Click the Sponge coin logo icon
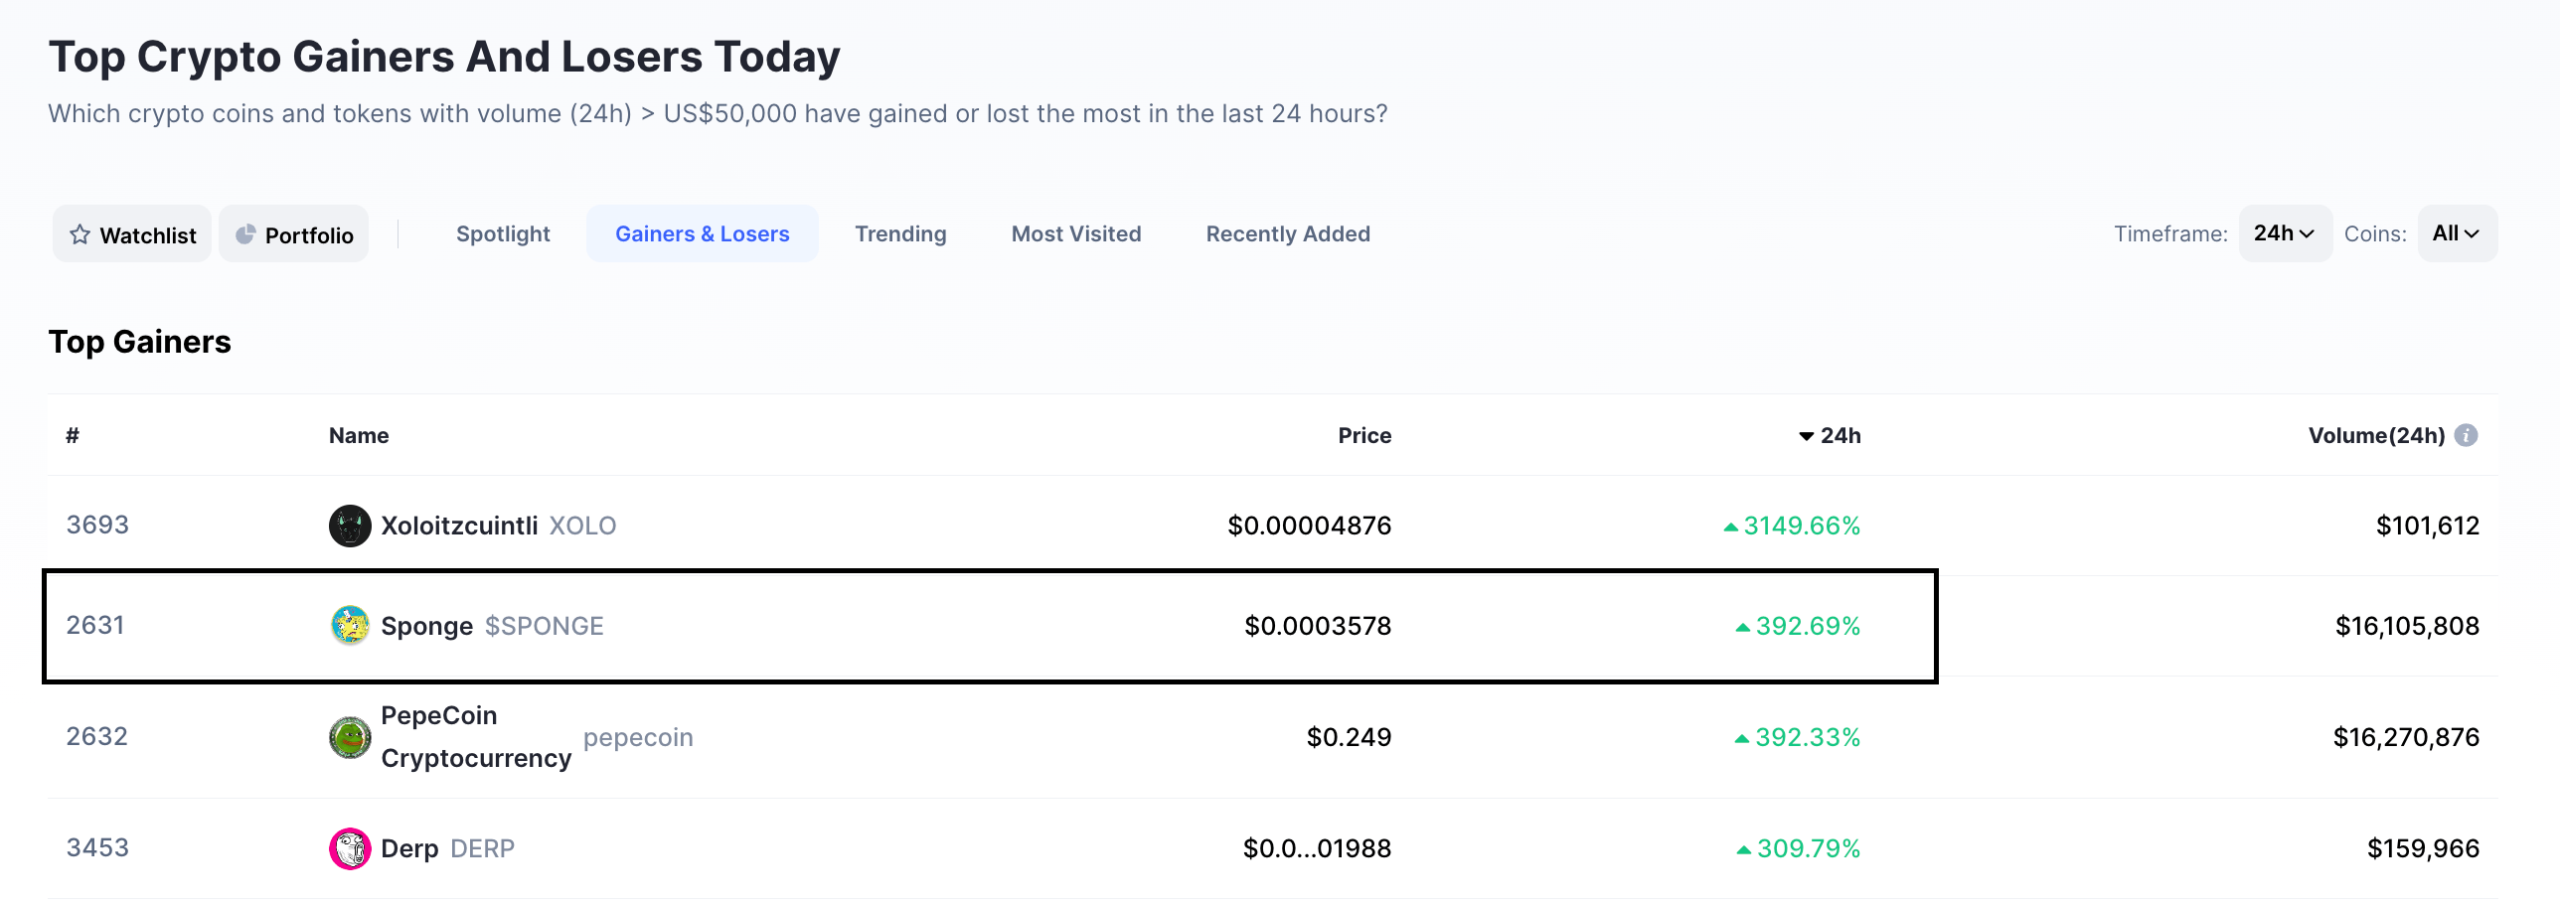The image size is (2560, 906). [x=350, y=625]
